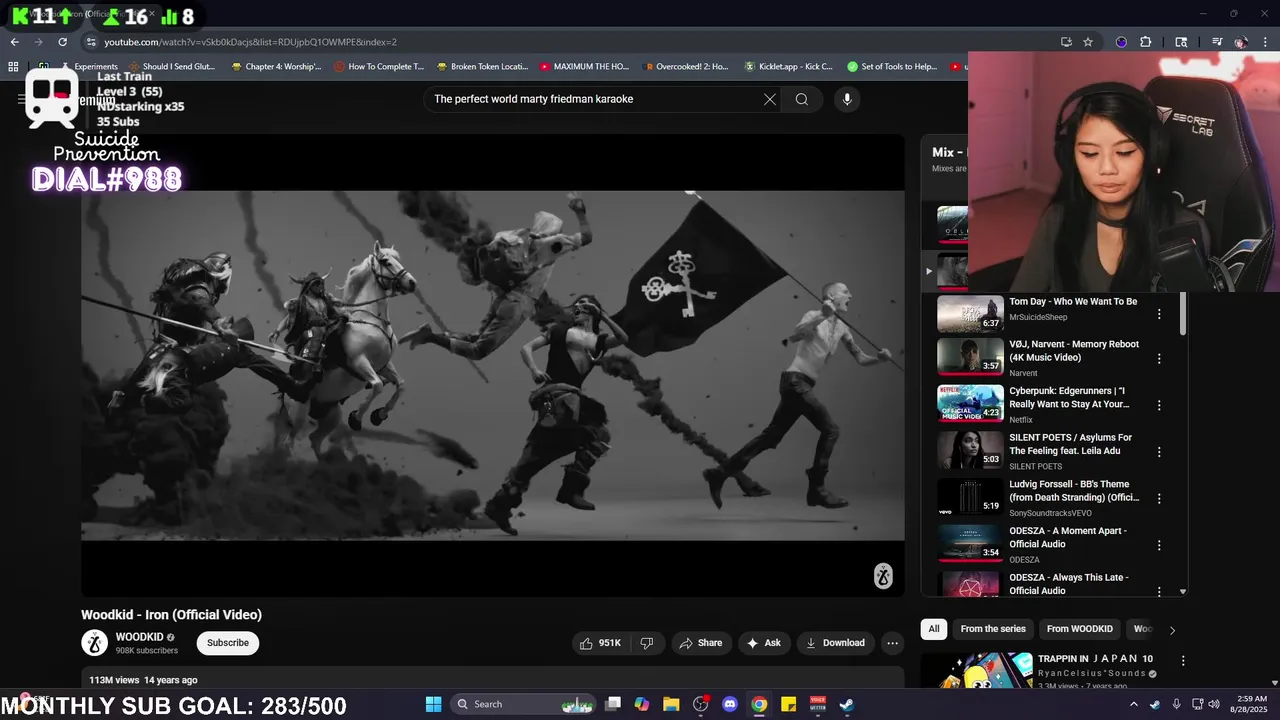Open the more actions ellipsis under the video
This screenshot has height=720, width=1280.
click(x=893, y=643)
